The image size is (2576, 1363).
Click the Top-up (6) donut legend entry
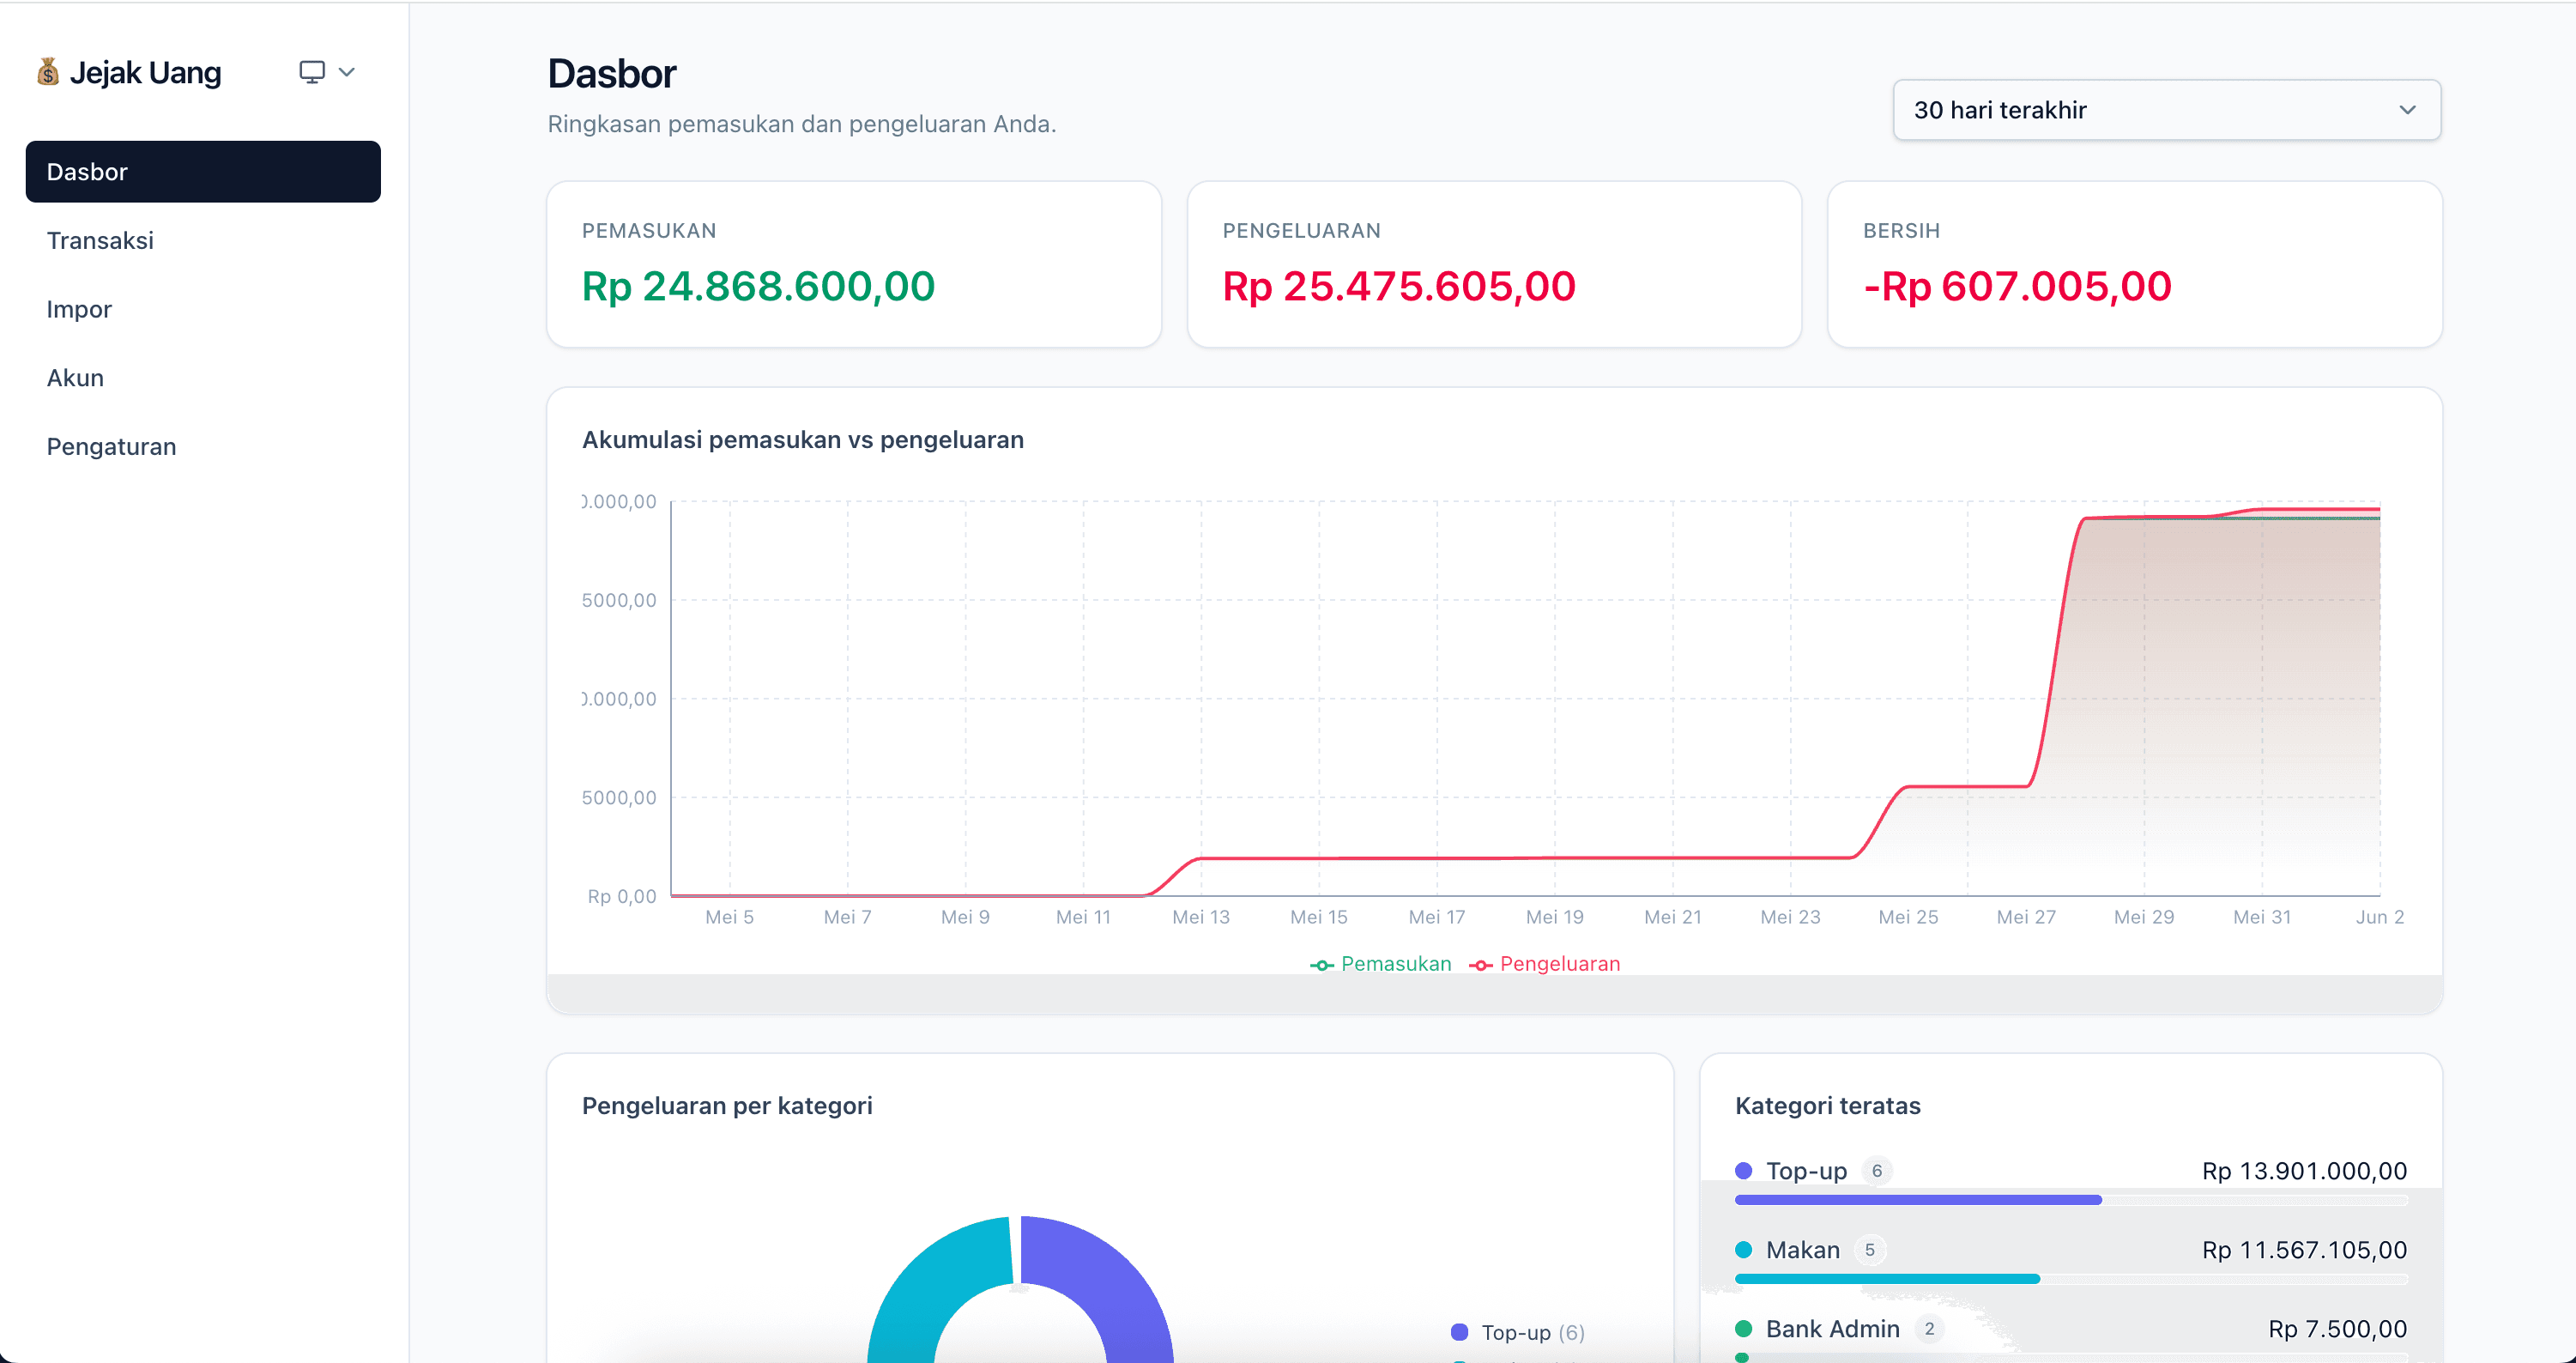(x=1518, y=1333)
